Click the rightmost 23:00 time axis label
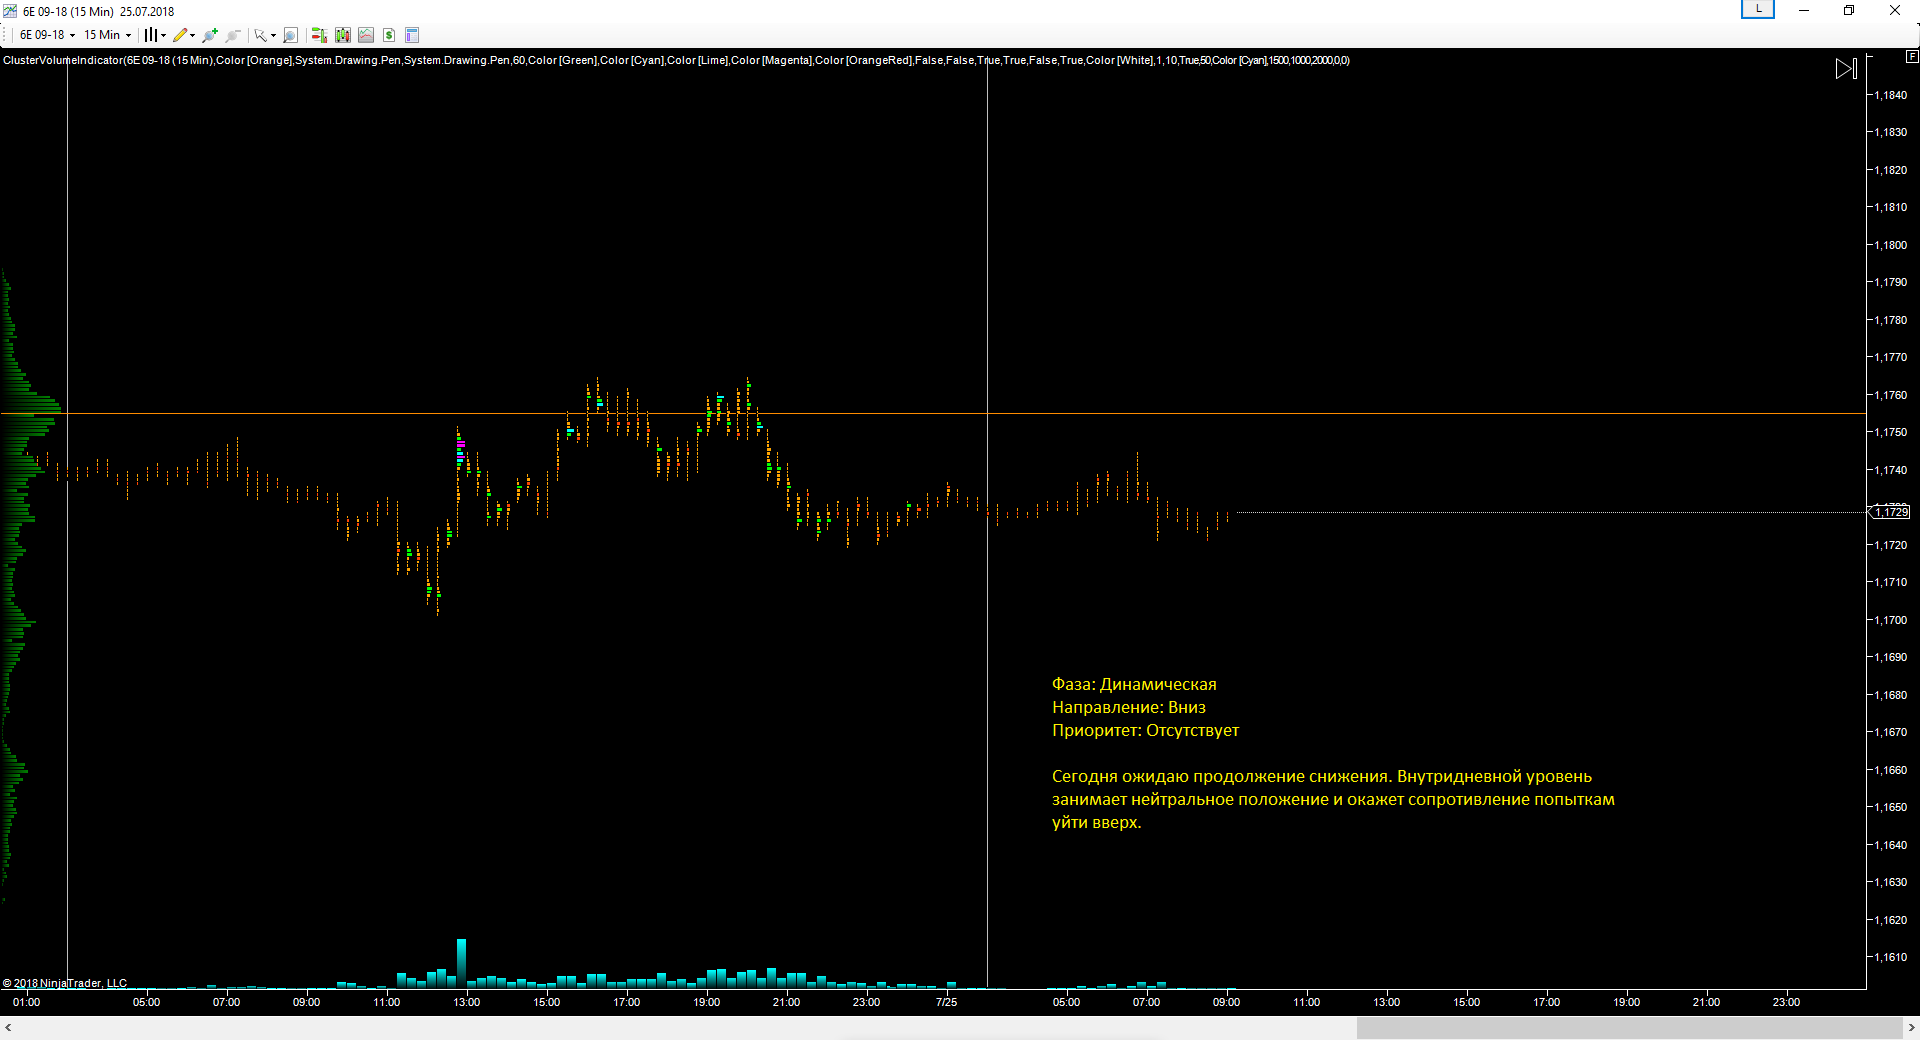 [x=1786, y=1002]
